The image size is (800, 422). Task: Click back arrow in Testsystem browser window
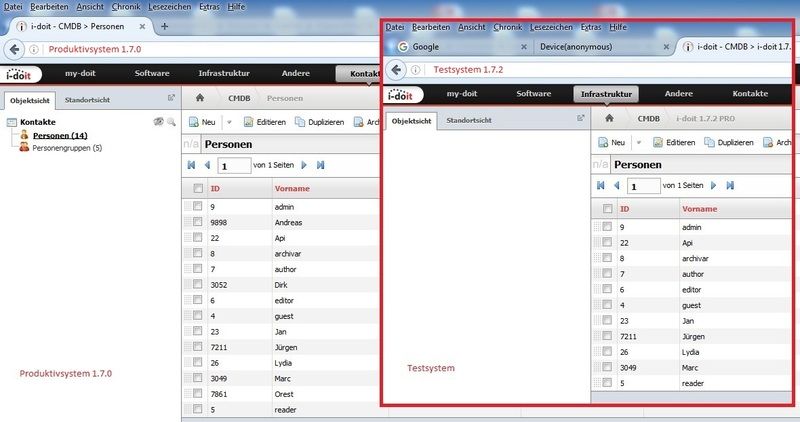(x=396, y=70)
